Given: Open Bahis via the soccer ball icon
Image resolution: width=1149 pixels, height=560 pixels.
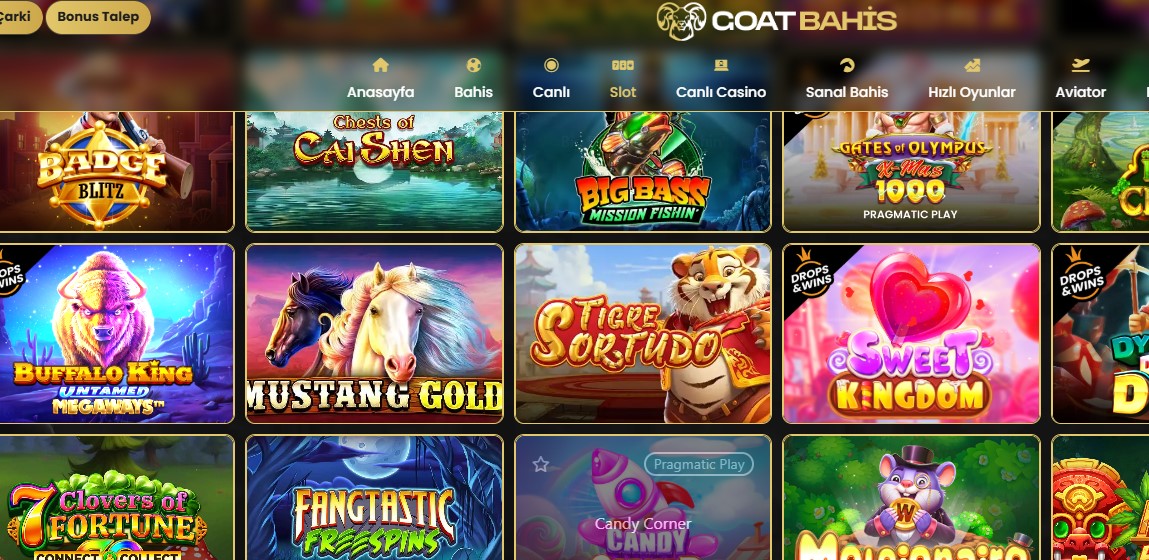Looking at the screenshot, I should click(x=473, y=65).
